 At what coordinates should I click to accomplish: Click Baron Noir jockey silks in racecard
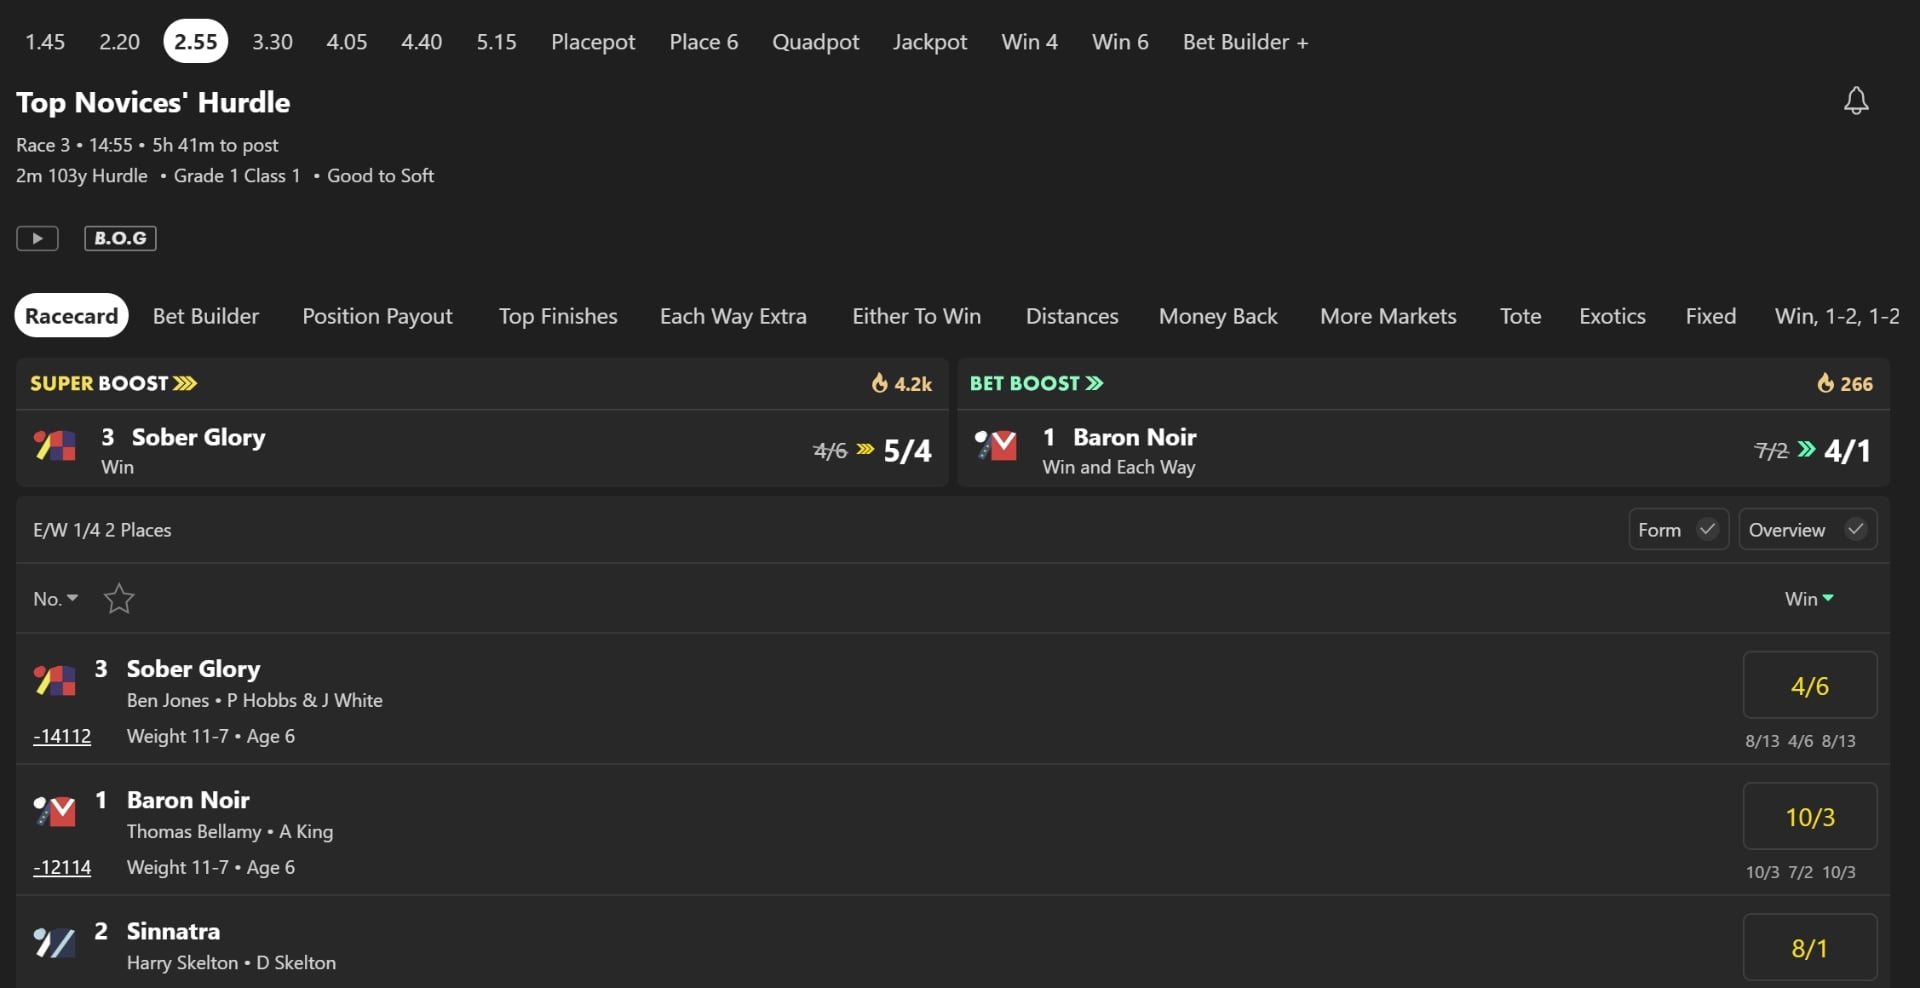(x=55, y=811)
